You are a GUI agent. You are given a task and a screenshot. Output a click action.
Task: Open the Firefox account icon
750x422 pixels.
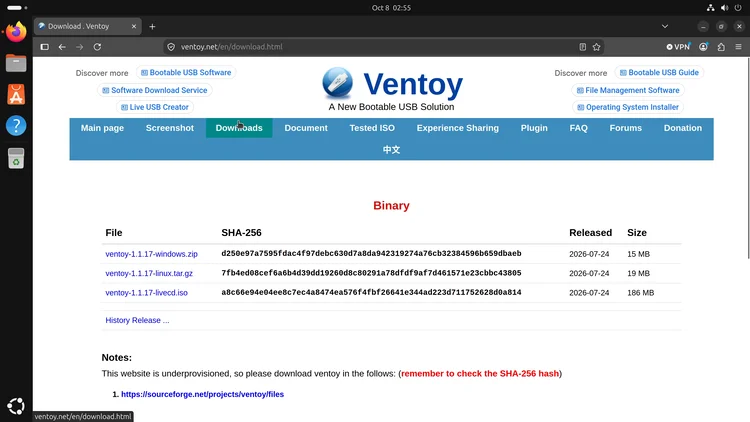pyautogui.click(x=703, y=47)
